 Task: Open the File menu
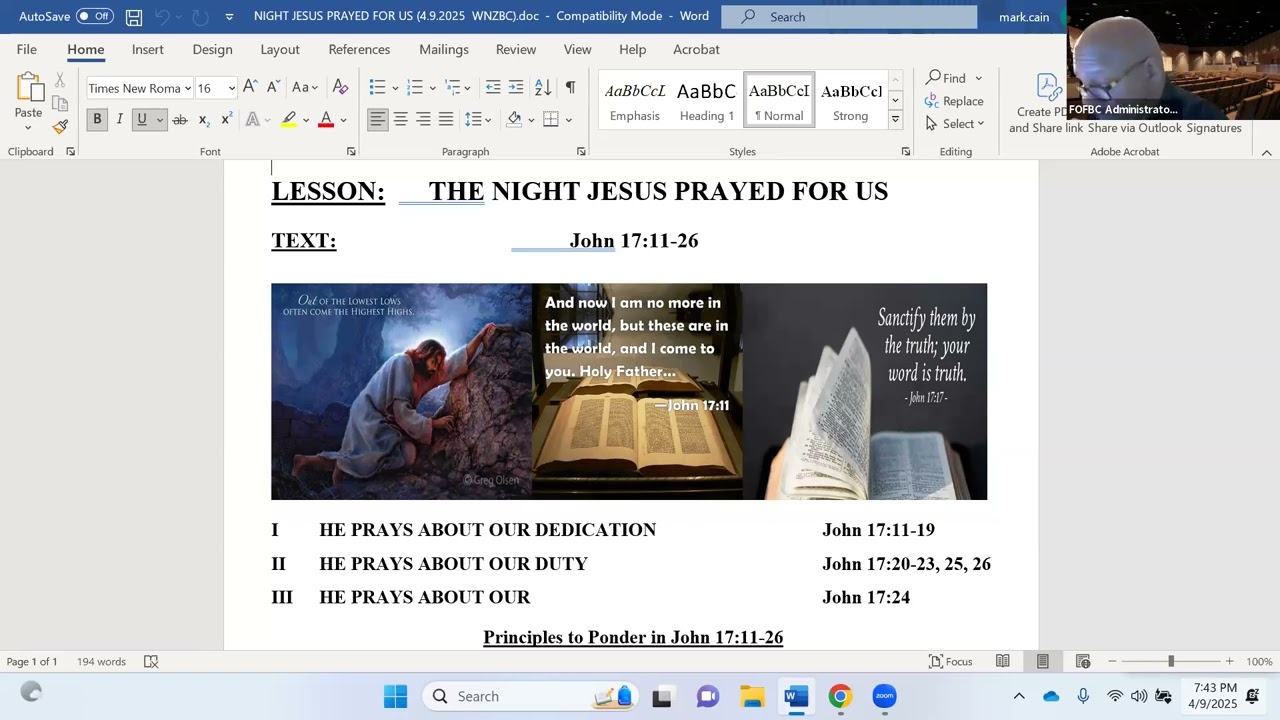tap(27, 49)
